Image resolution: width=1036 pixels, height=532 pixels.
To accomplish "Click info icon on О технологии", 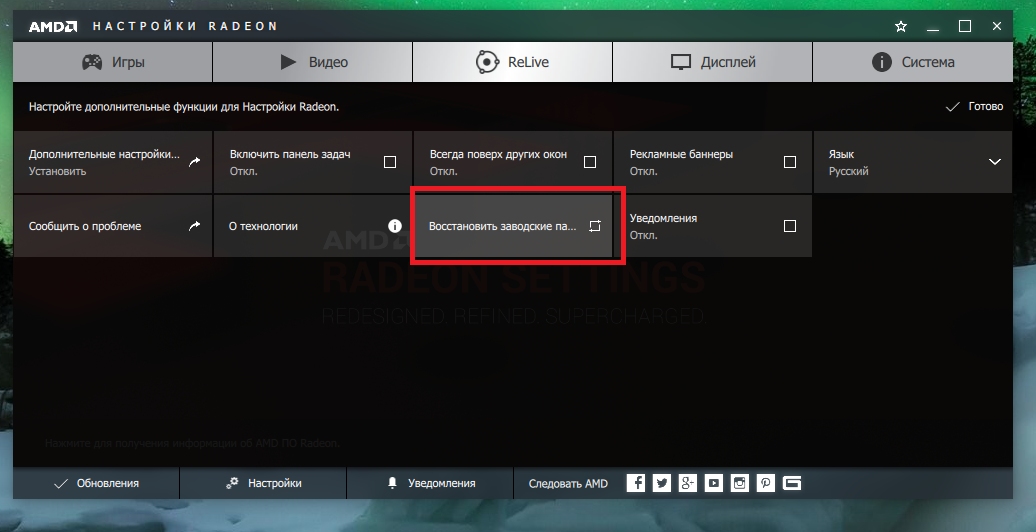I will pos(394,226).
